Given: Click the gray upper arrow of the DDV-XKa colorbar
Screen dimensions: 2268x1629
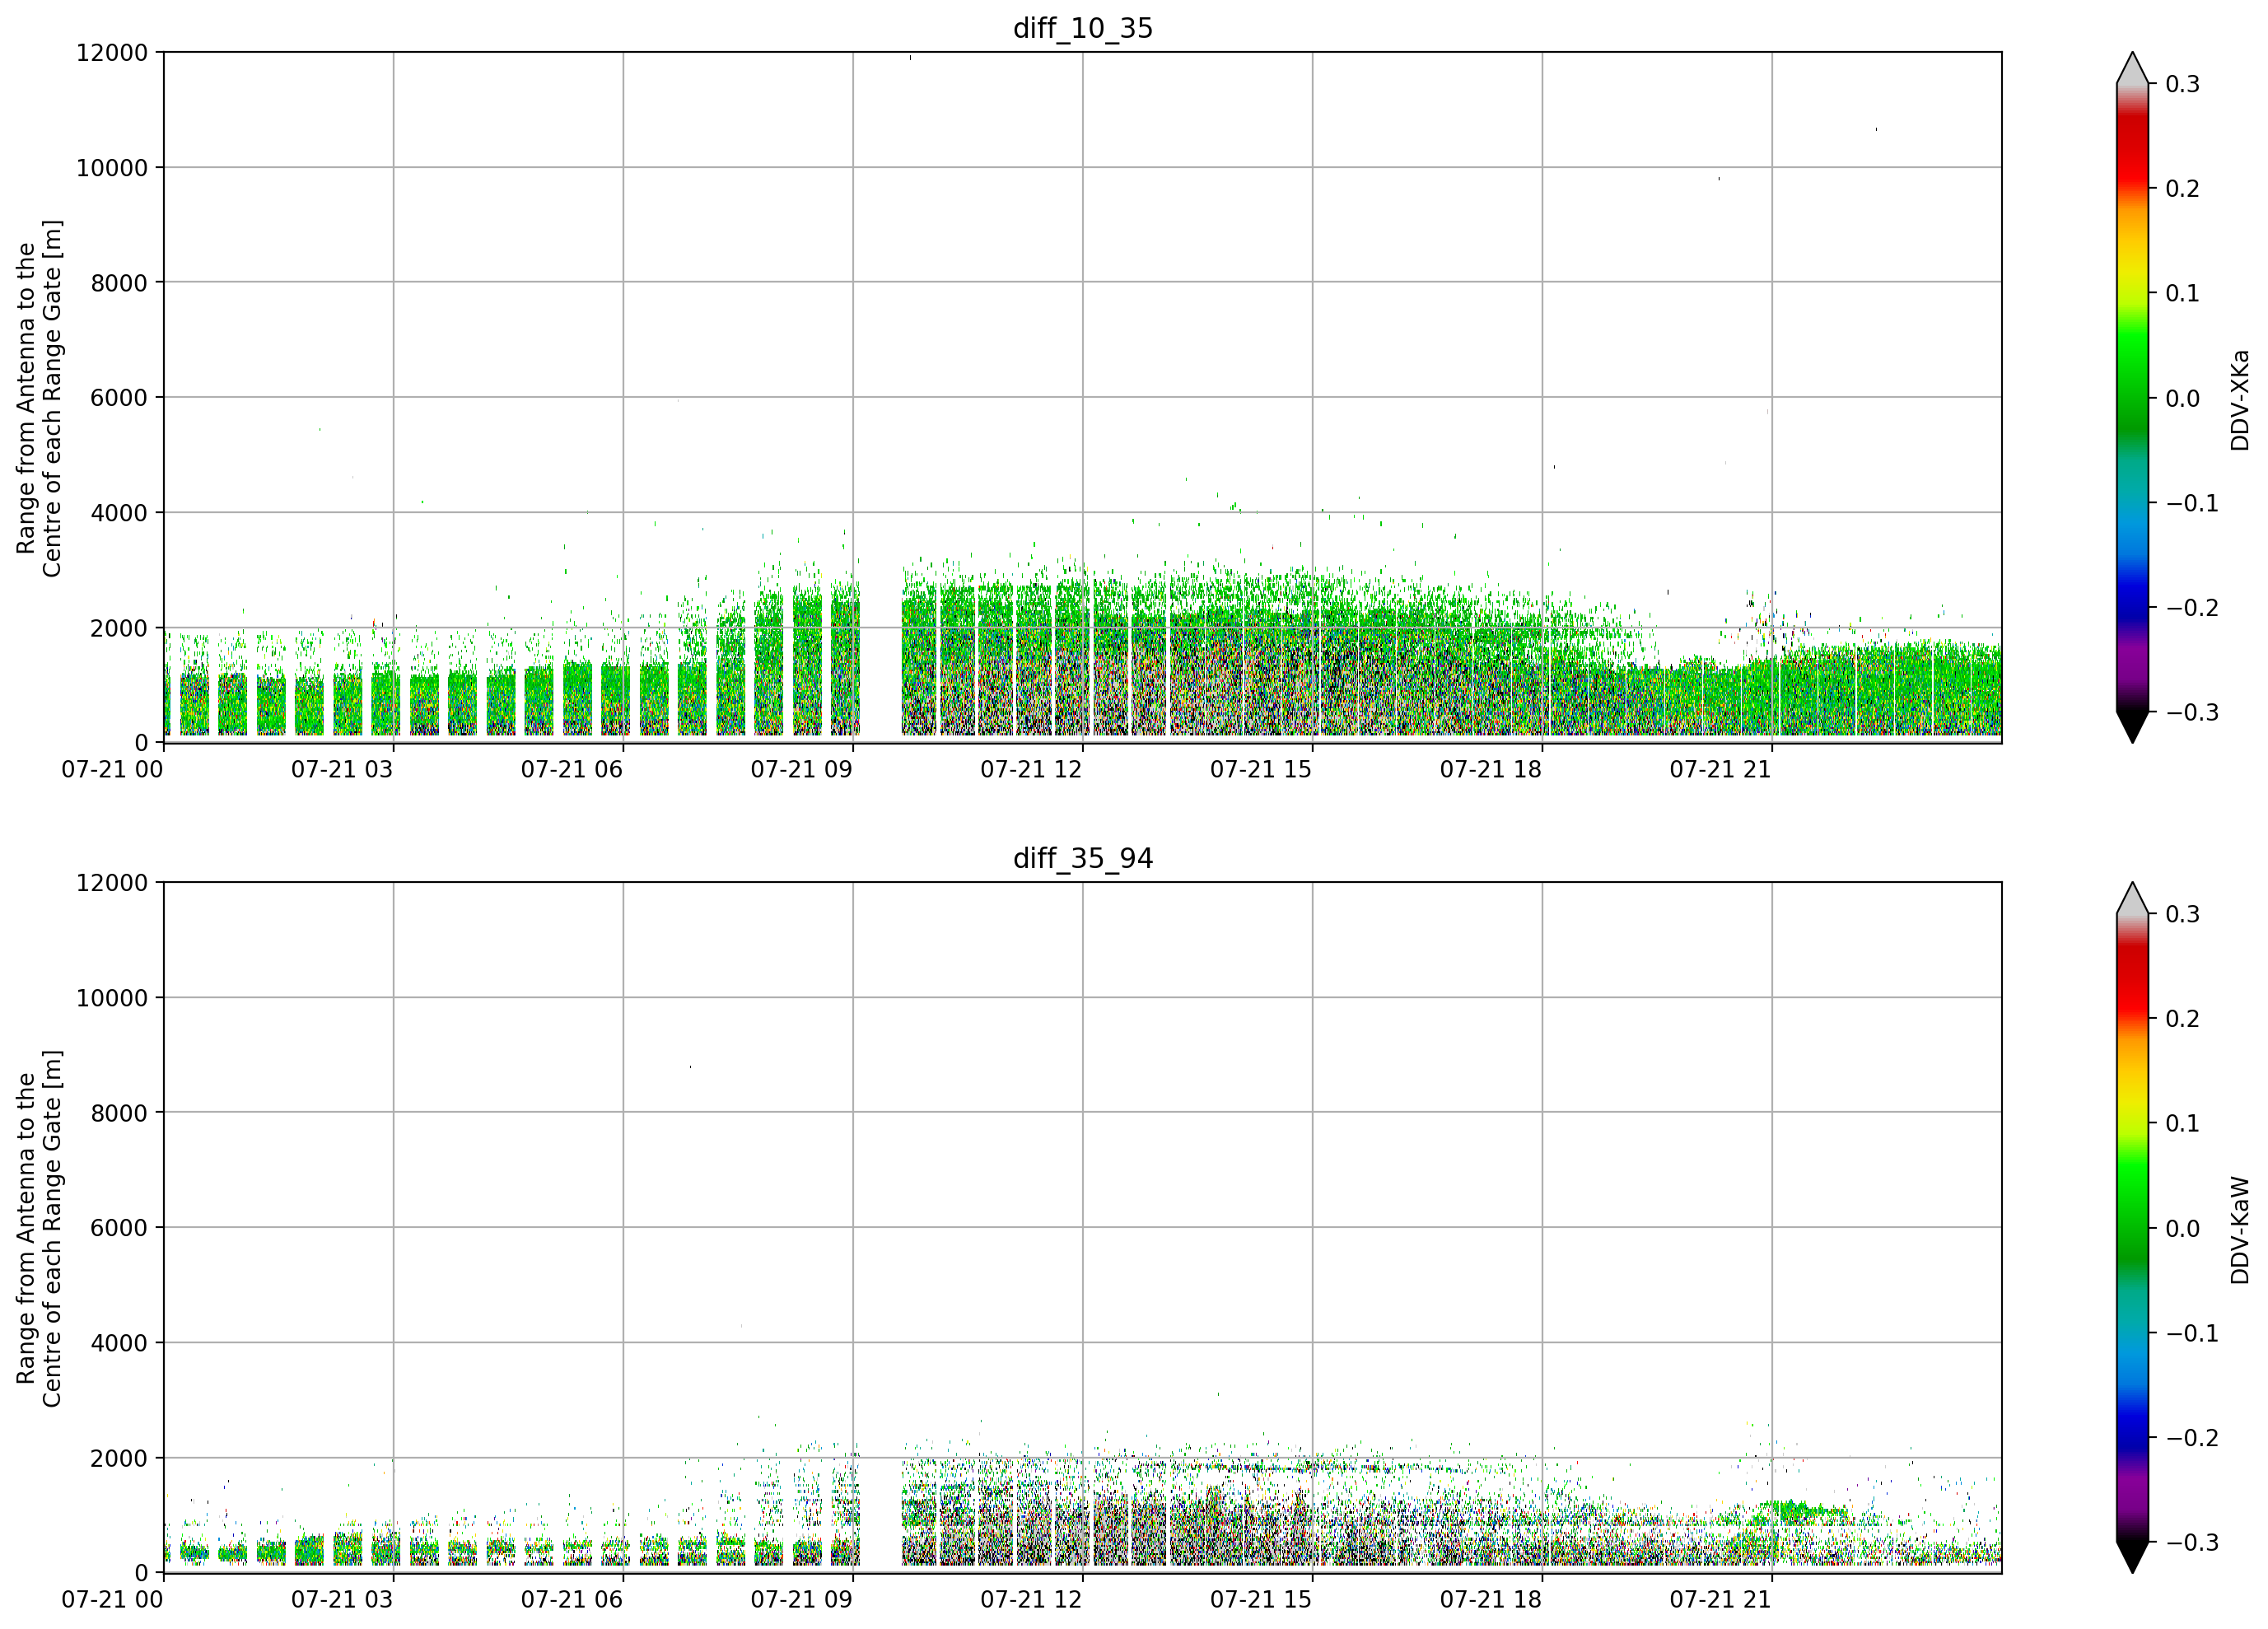Looking at the screenshot, I should [x=2132, y=68].
